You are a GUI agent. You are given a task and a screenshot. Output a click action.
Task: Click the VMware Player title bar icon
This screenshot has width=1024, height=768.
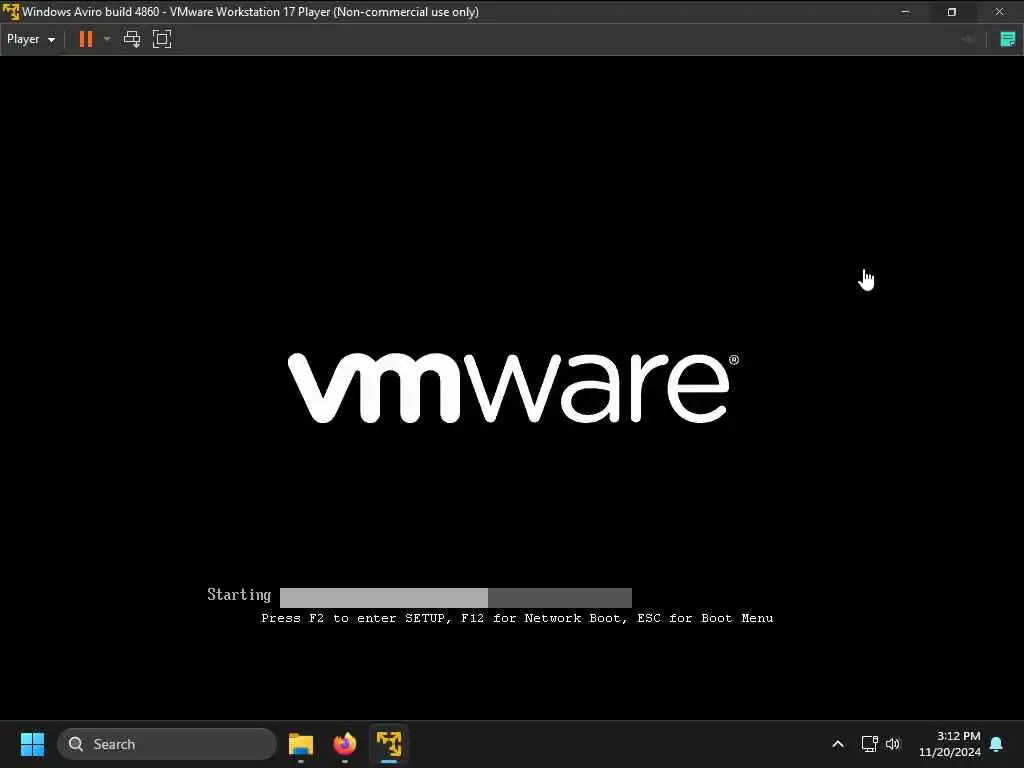[x=10, y=12]
